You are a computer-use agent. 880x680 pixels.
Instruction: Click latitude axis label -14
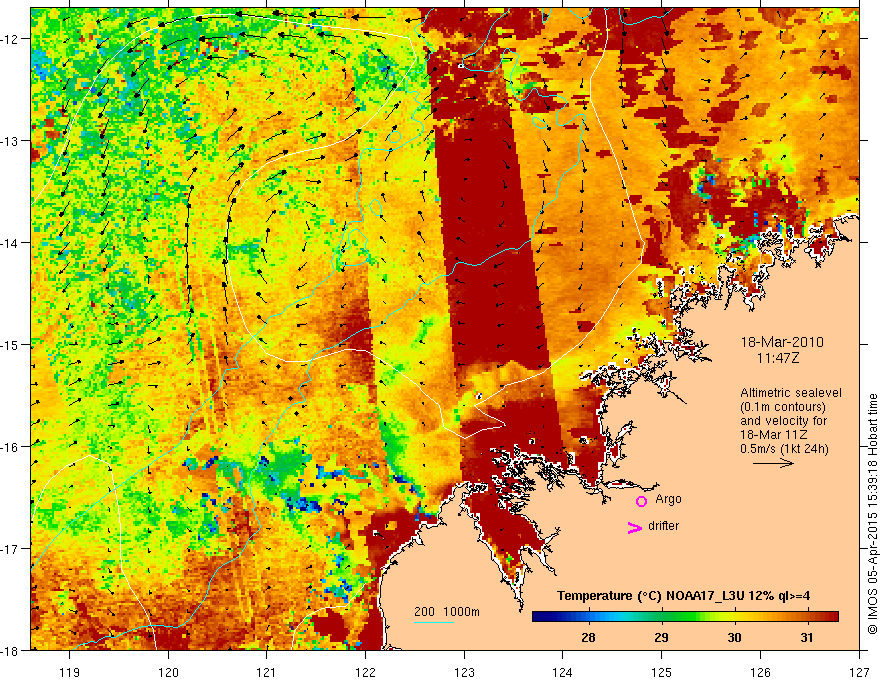[11, 243]
